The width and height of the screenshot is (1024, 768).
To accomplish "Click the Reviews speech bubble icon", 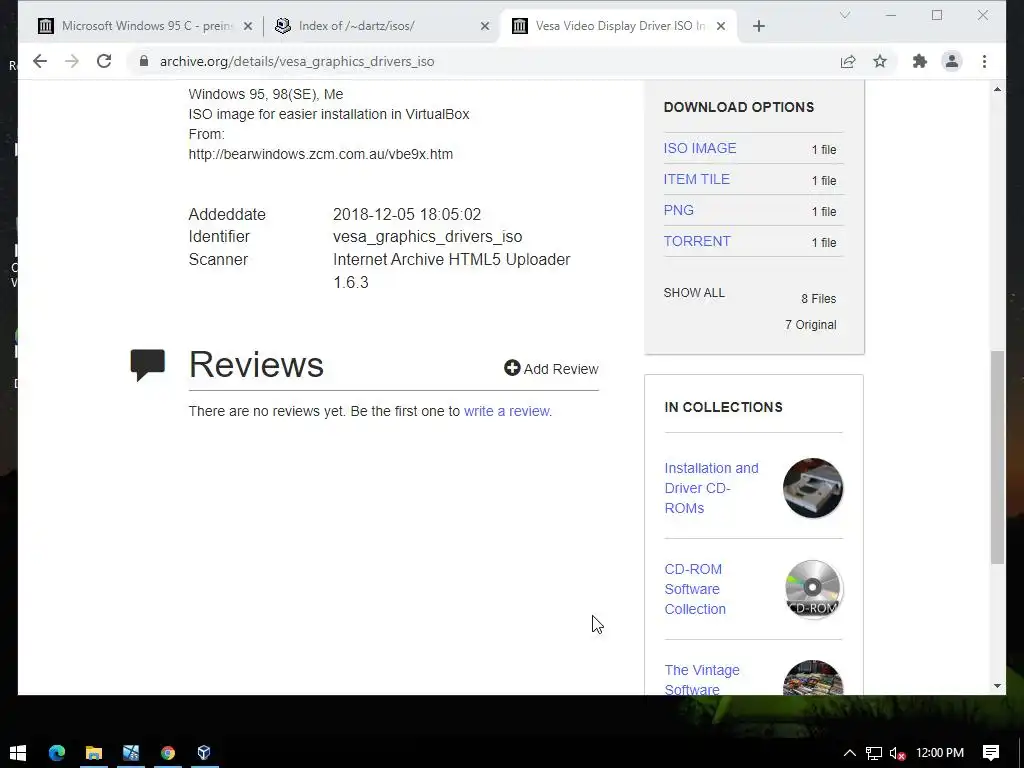I will (x=148, y=365).
